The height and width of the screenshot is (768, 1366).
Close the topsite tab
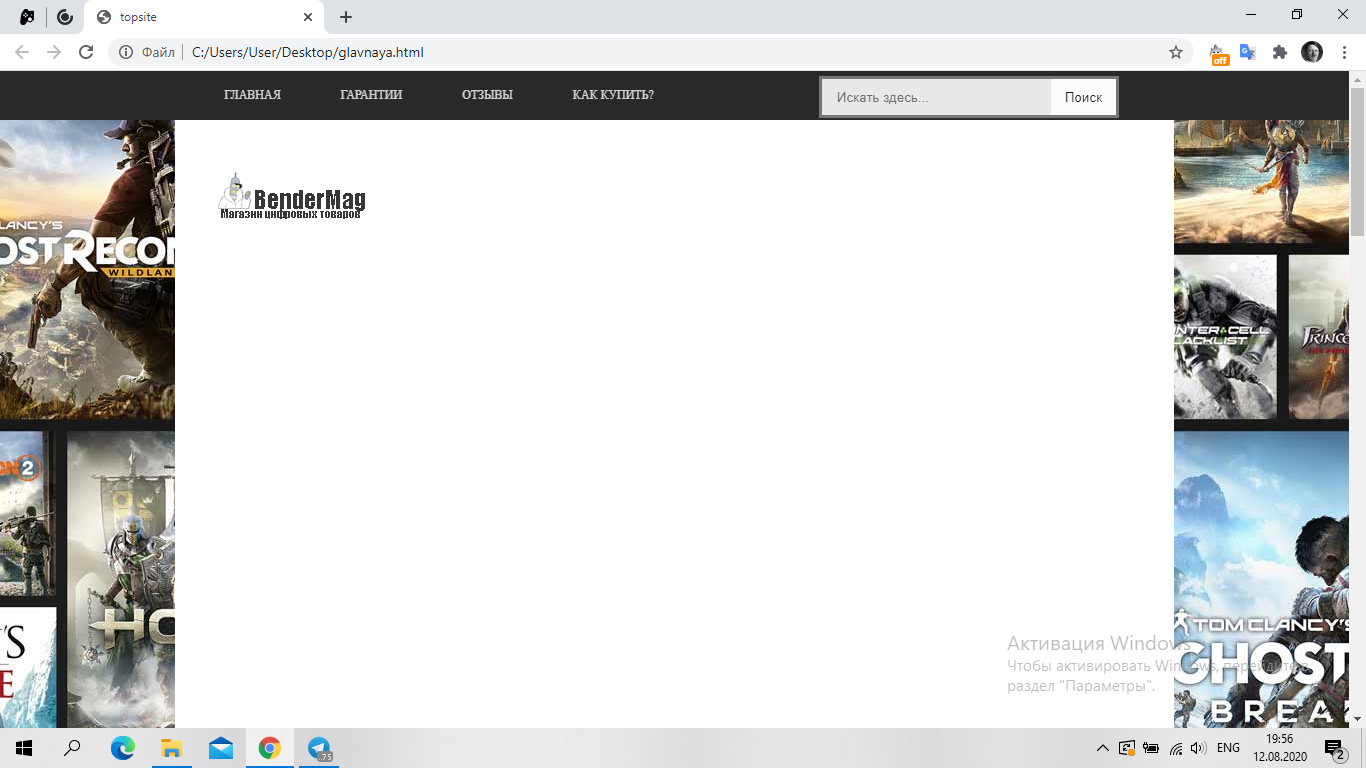(x=308, y=17)
